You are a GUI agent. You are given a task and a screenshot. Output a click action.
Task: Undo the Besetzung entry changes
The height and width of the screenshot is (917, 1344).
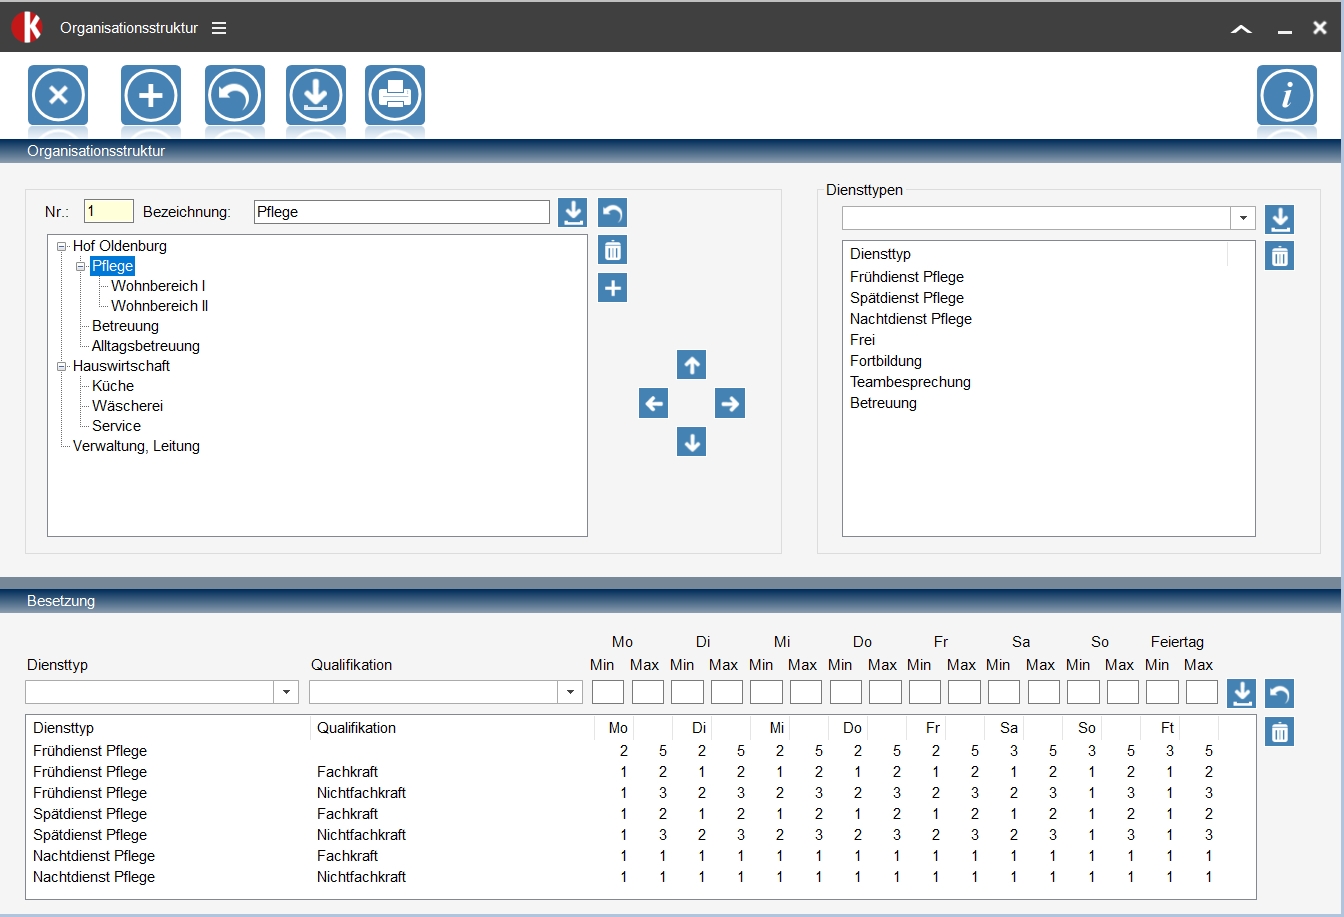pos(1279,692)
